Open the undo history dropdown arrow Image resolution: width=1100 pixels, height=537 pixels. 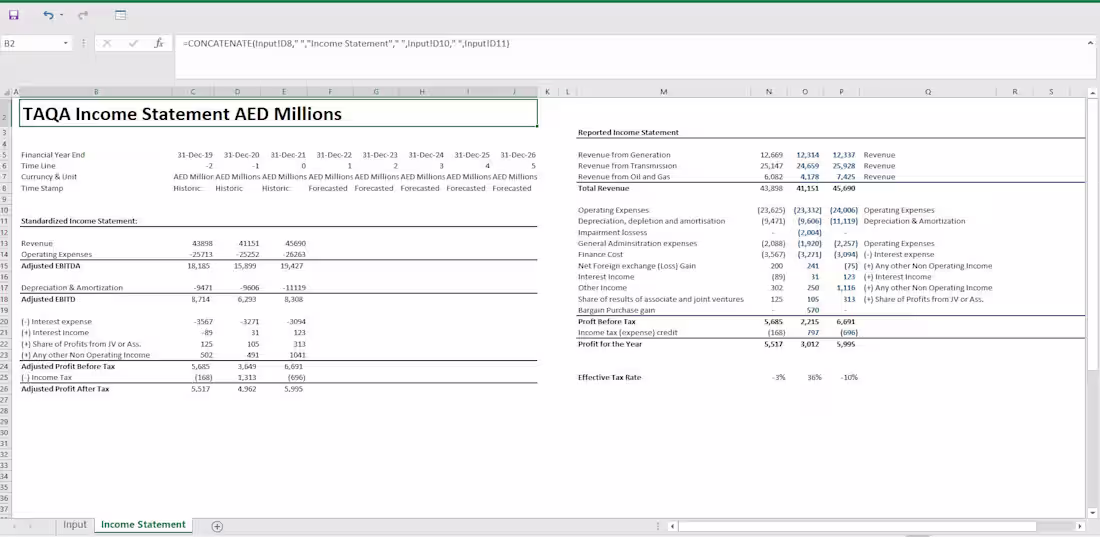62,15
